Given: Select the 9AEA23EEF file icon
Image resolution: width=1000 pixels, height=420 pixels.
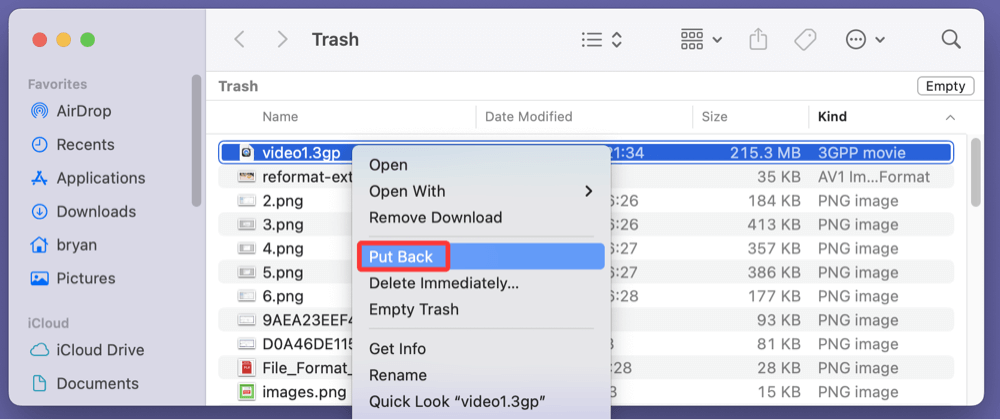Looking at the screenshot, I should pos(247,320).
